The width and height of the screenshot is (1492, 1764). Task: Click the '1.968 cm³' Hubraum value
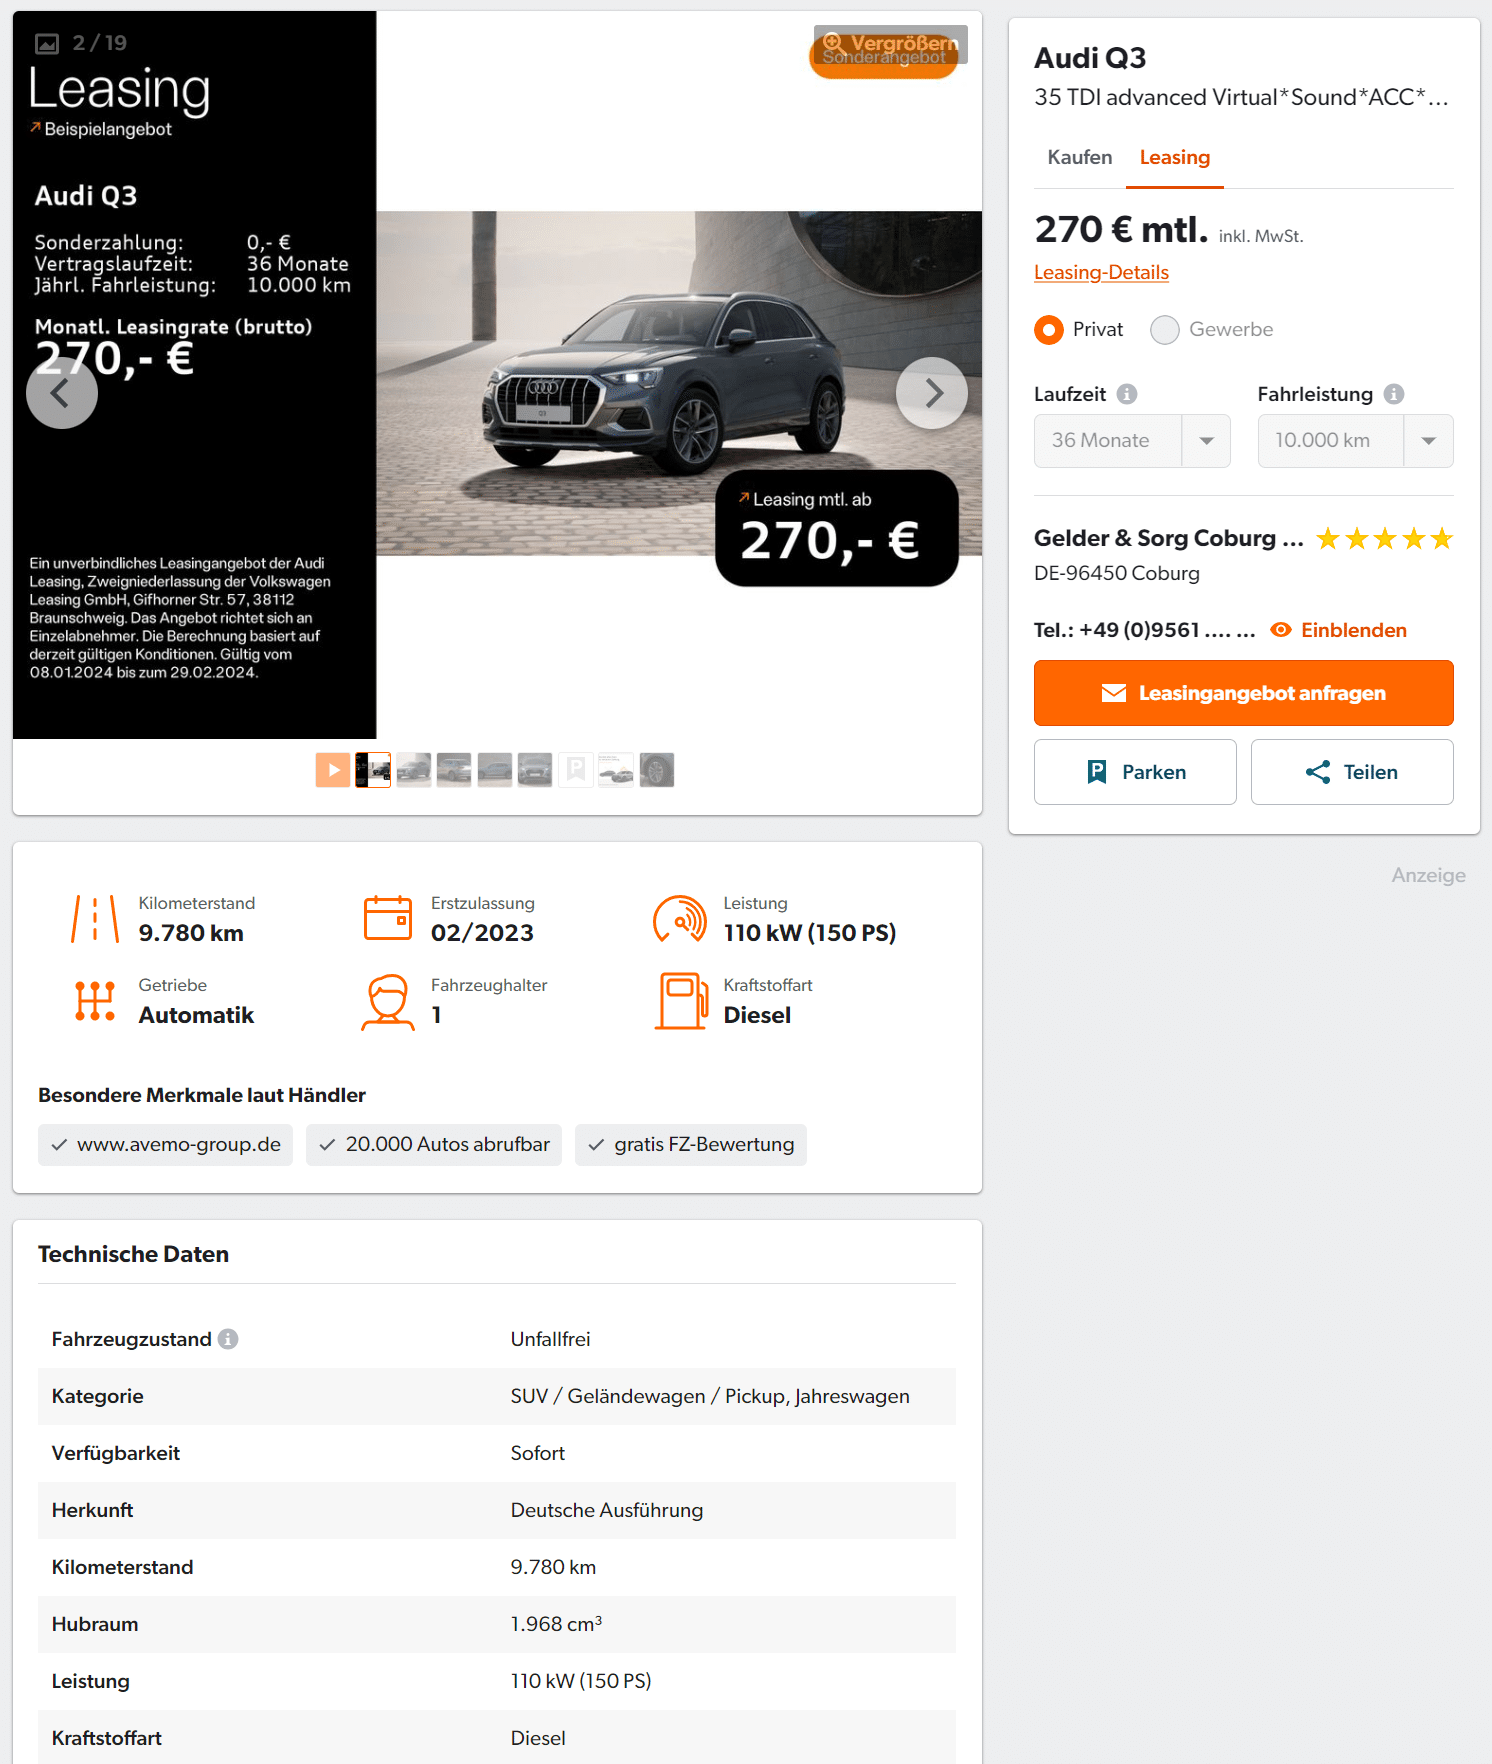(556, 1624)
